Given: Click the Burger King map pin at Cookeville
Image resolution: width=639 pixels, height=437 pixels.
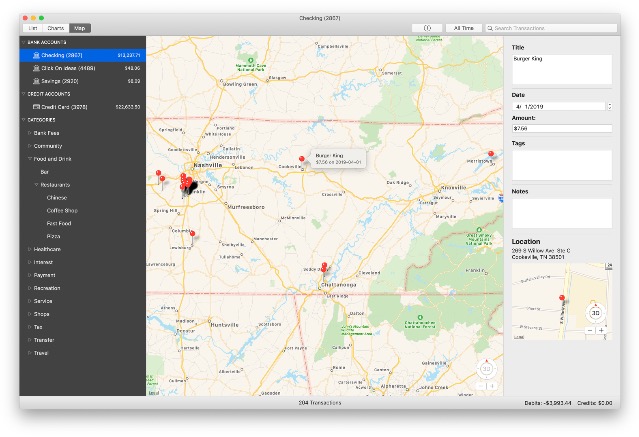Looking at the screenshot, I should tap(302, 159).
